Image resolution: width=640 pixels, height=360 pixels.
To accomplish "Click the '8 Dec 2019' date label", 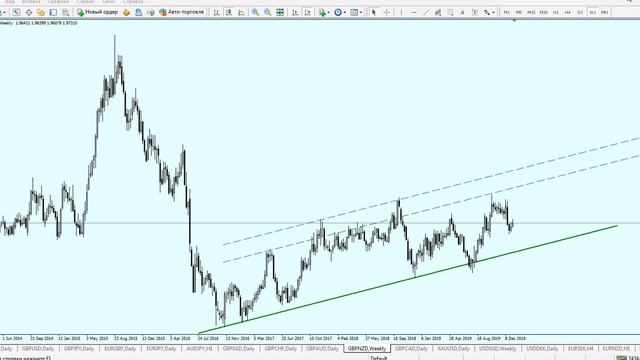I will 515,338.
